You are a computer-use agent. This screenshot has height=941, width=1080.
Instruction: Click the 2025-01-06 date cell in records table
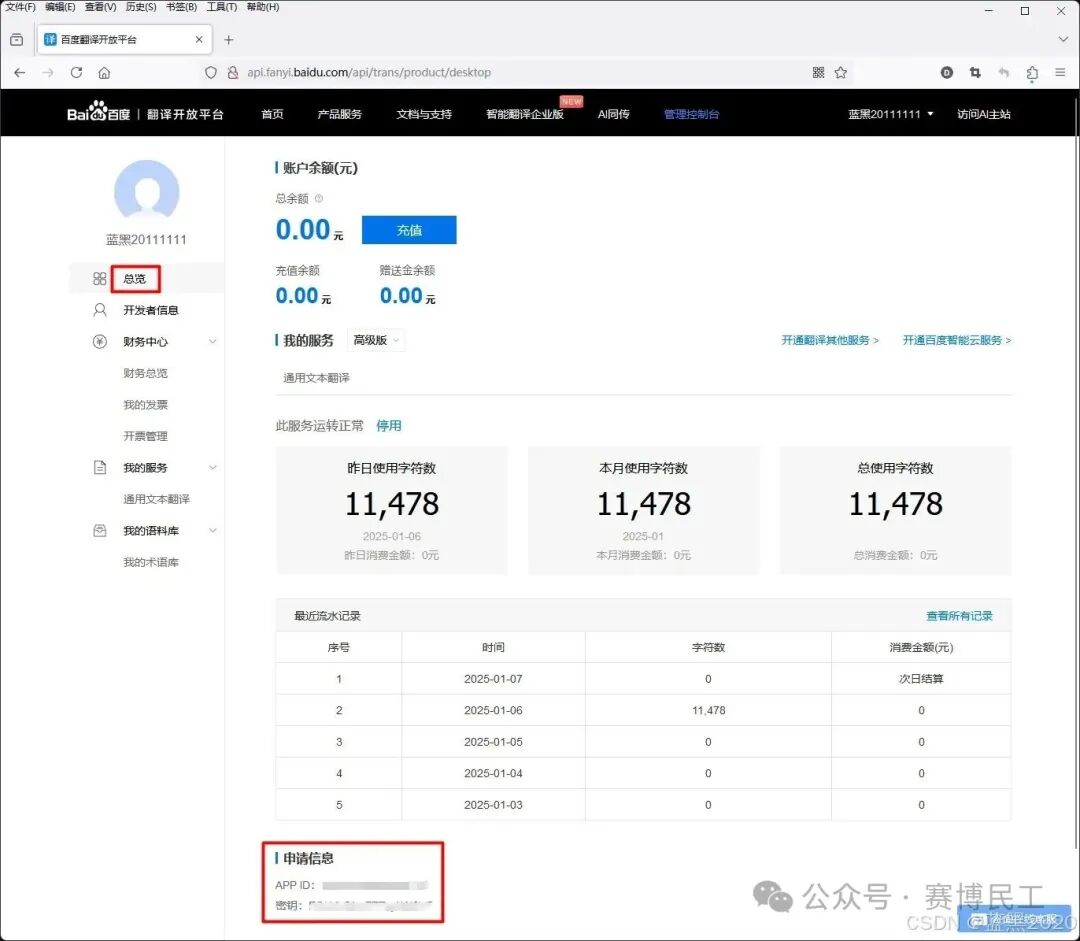click(493, 710)
